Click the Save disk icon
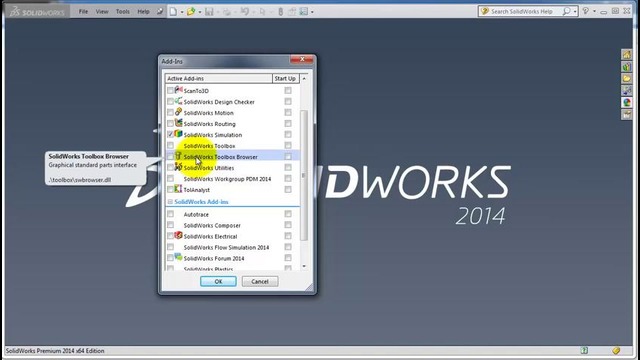This screenshot has height=360, width=640. [x=209, y=11]
